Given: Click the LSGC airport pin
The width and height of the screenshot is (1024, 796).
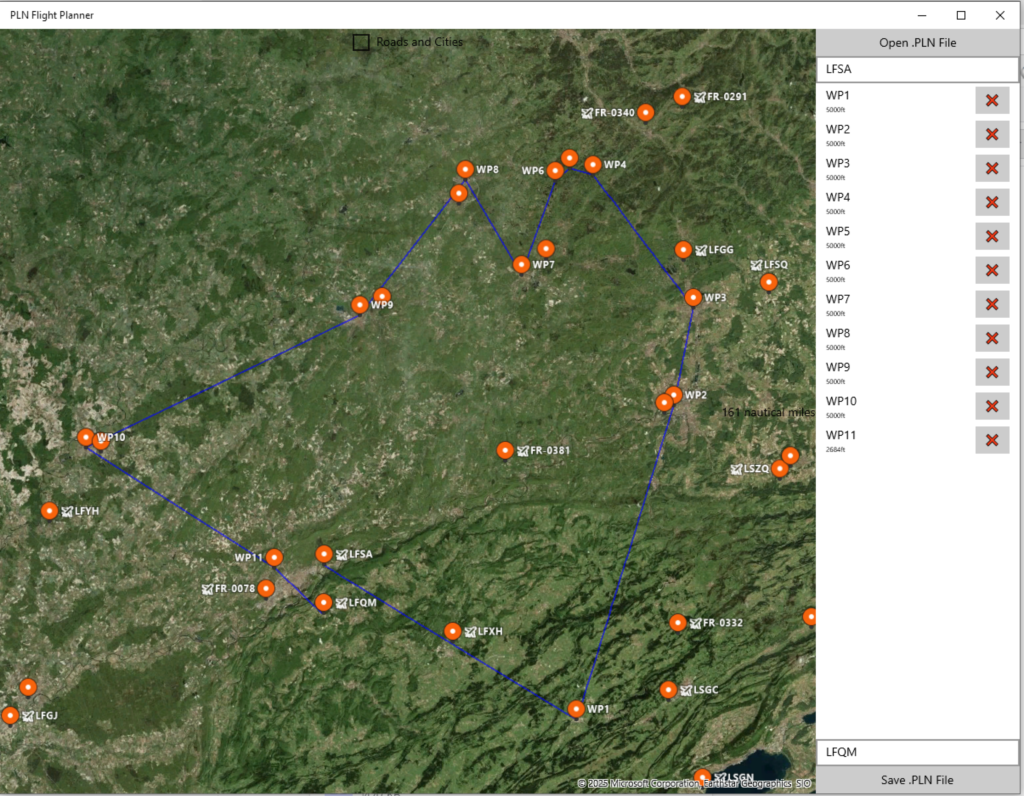Looking at the screenshot, I should pyautogui.click(x=668, y=690).
